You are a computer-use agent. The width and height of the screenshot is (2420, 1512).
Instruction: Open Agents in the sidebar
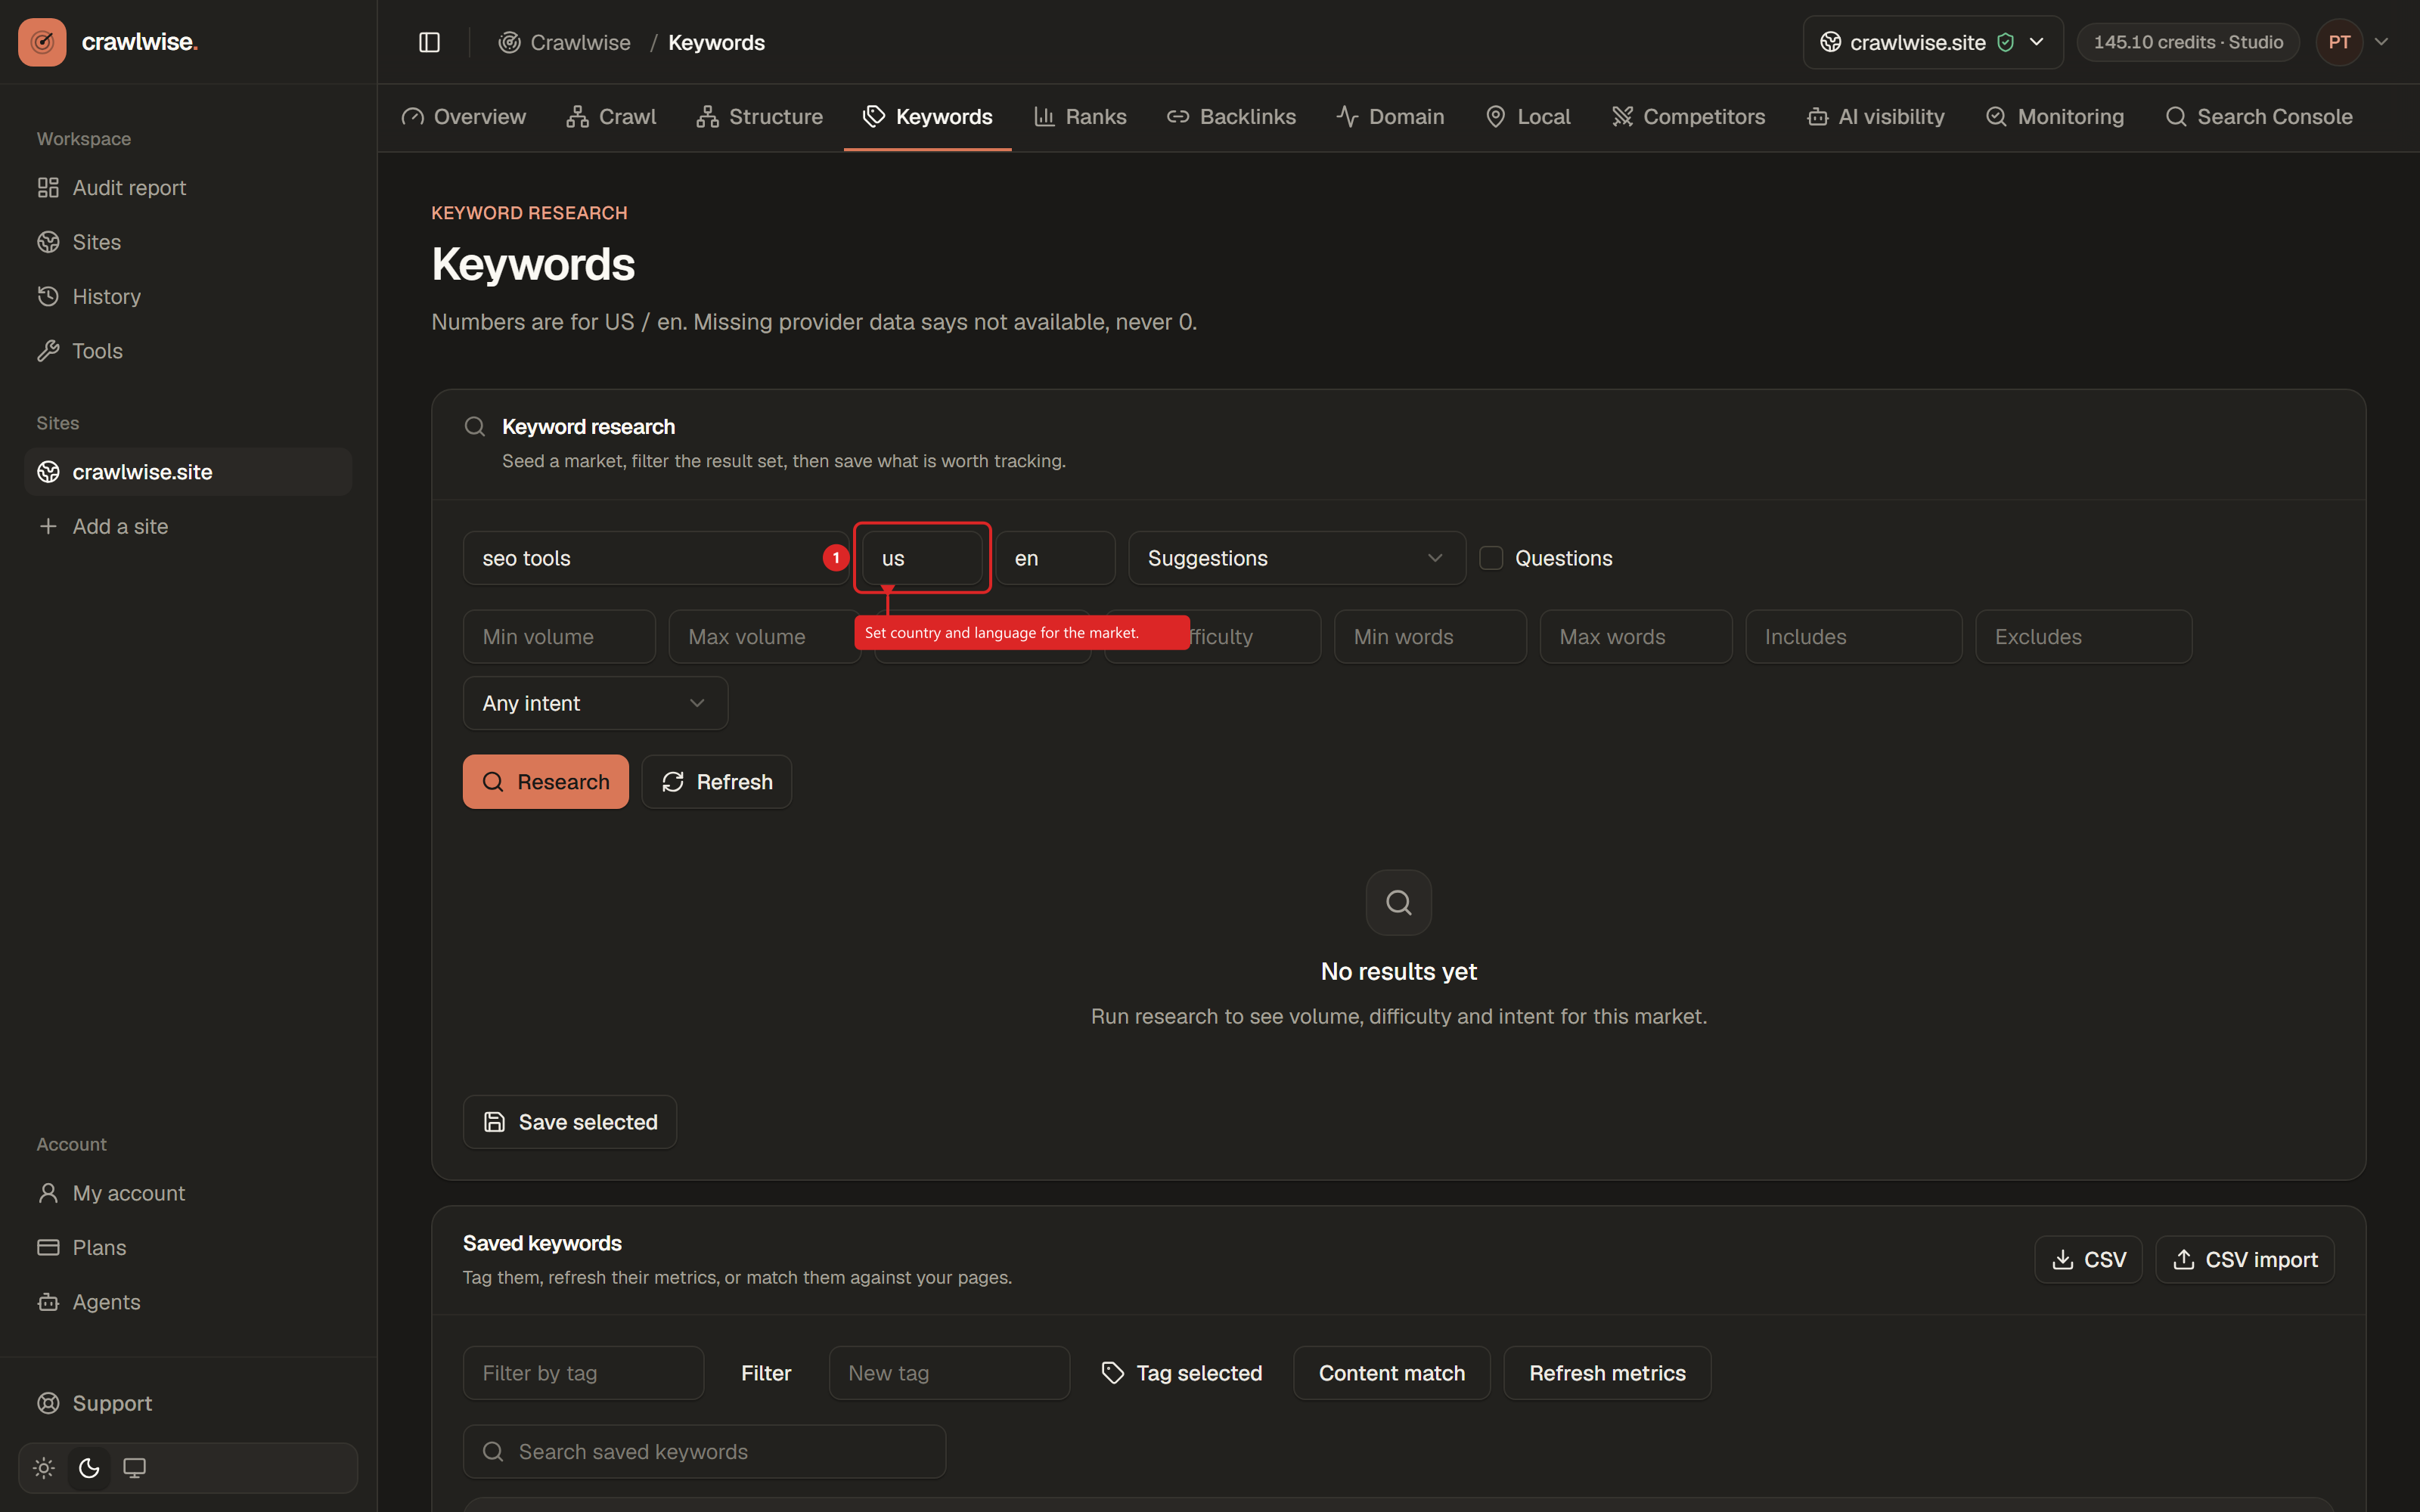click(x=188, y=1302)
